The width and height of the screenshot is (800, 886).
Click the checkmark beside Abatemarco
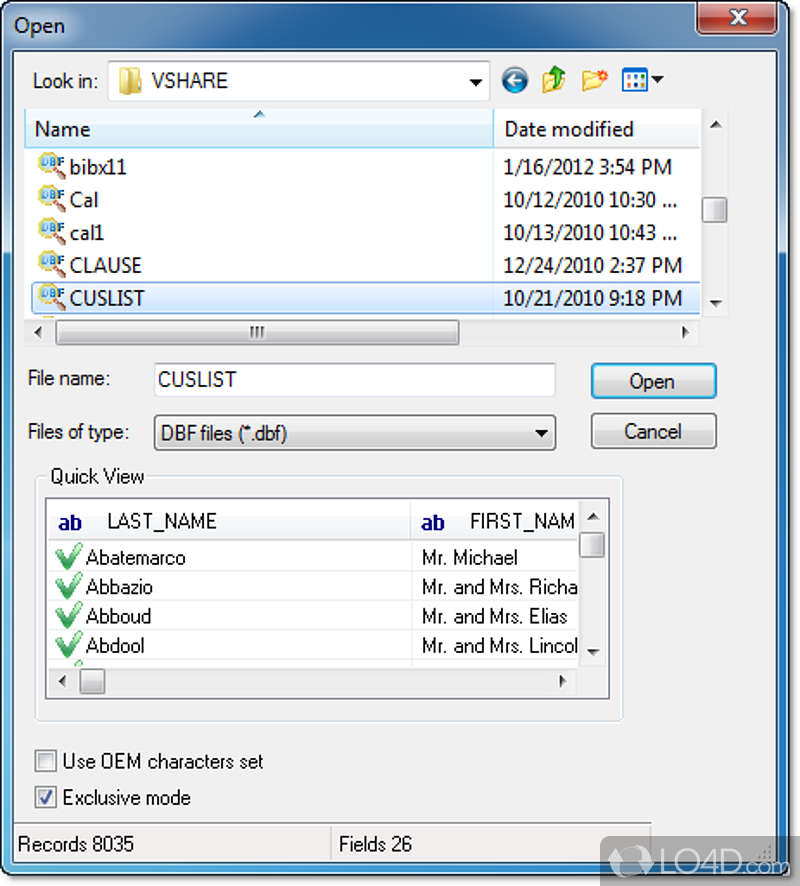coord(68,556)
